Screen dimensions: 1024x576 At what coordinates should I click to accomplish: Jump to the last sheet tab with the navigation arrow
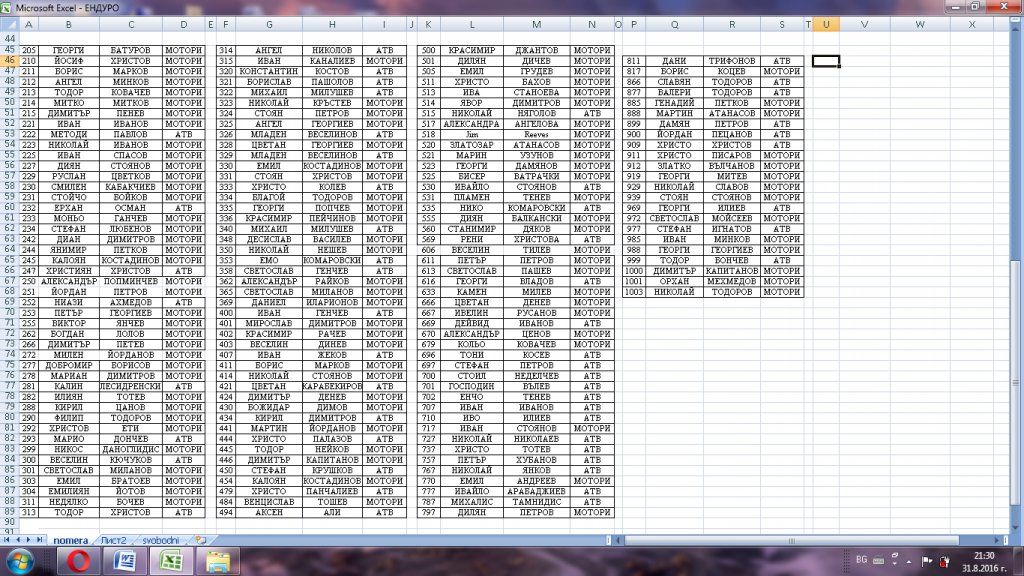point(39,540)
